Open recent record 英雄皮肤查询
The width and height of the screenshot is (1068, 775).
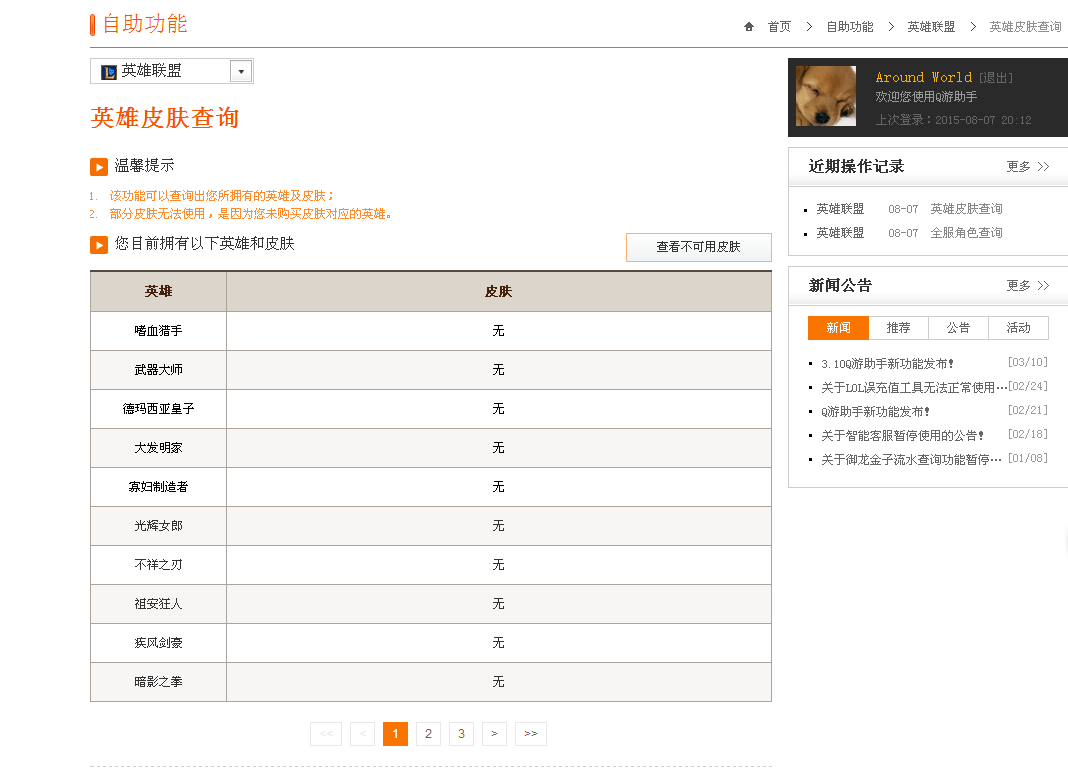[966, 208]
